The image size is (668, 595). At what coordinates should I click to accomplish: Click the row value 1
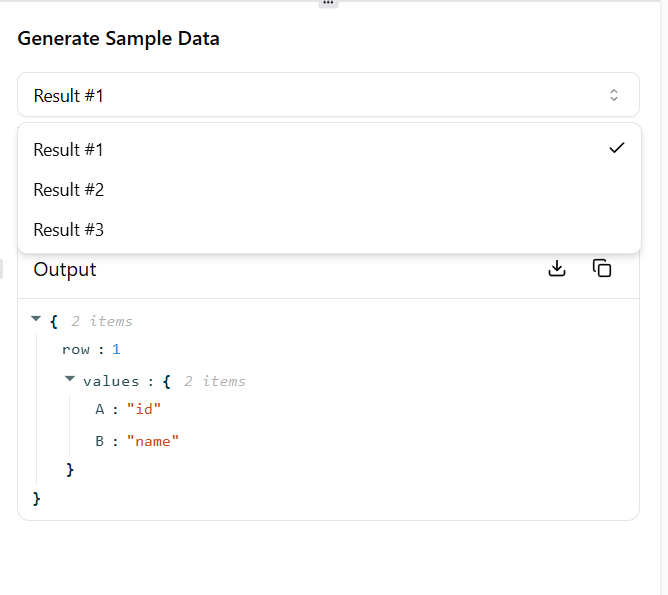[116, 350]
